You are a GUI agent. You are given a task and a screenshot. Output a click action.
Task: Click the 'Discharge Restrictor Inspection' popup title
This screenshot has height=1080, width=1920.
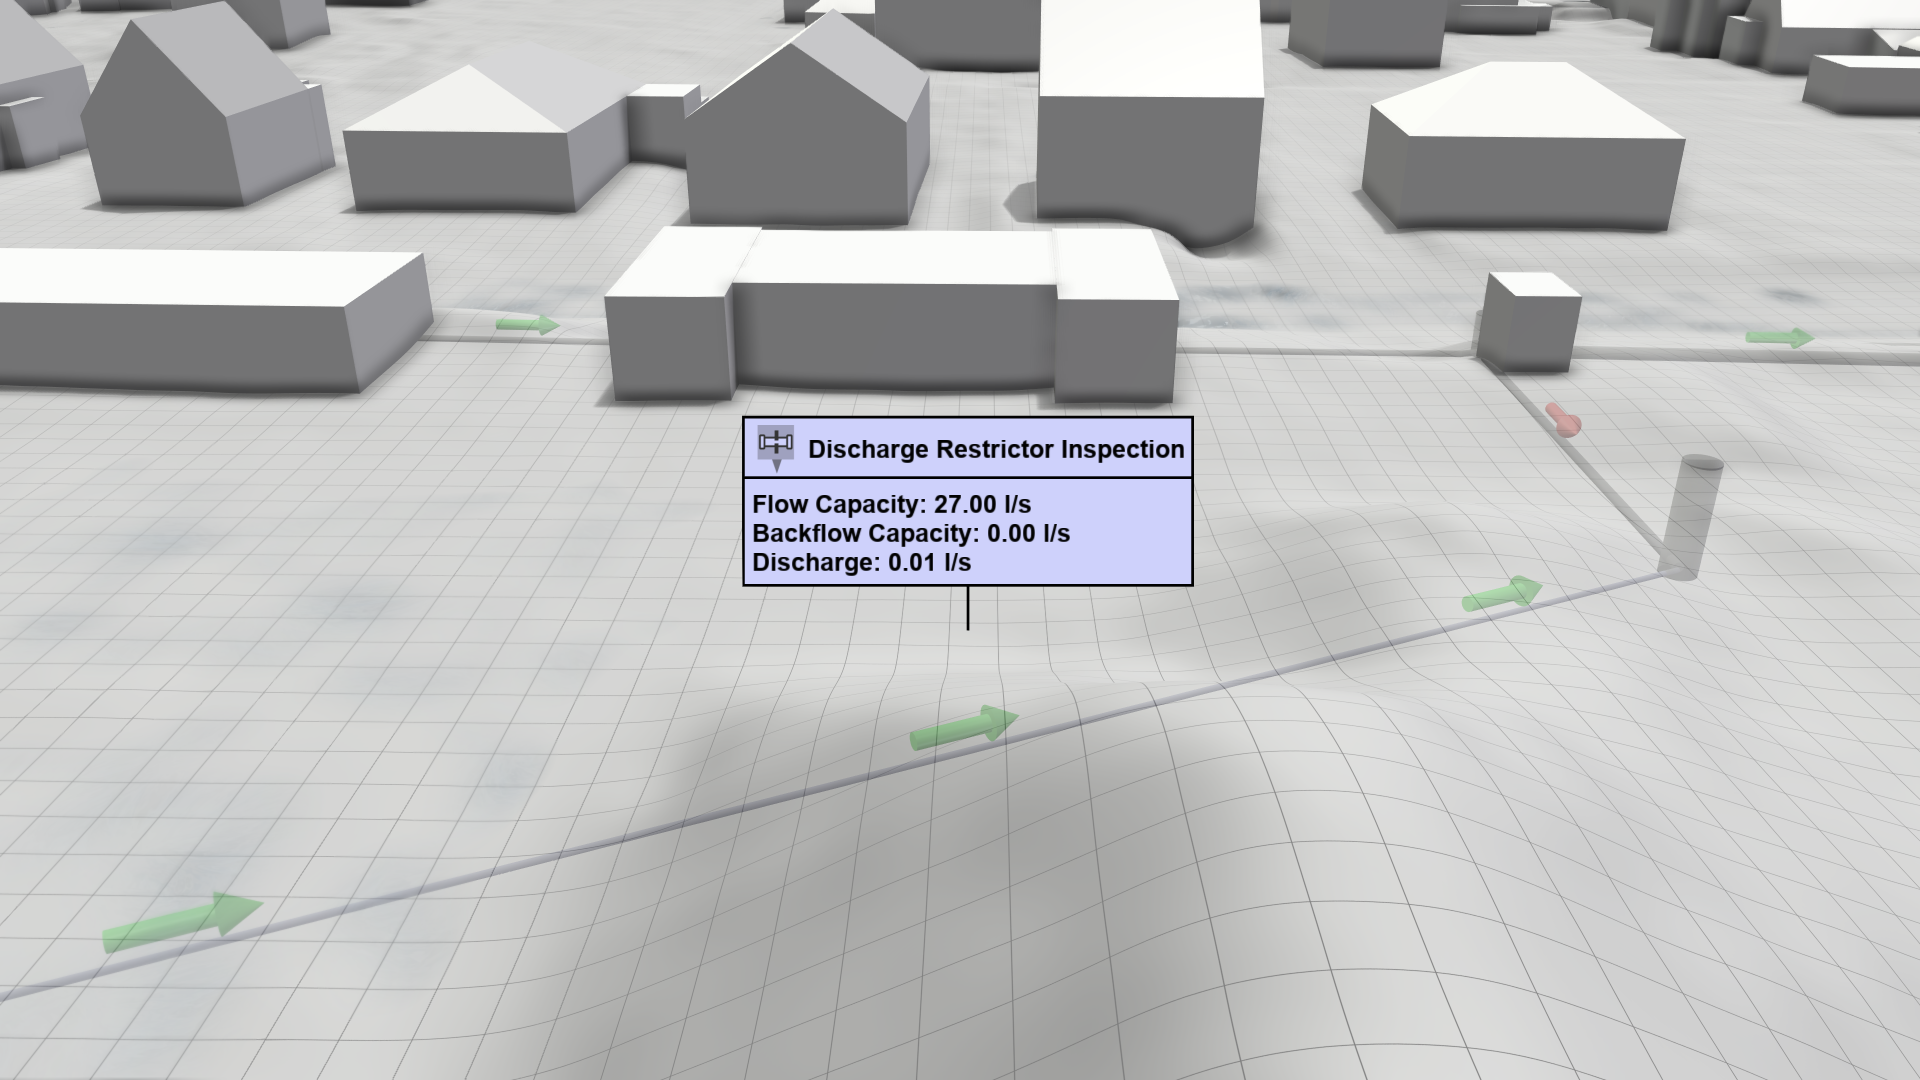995,449
